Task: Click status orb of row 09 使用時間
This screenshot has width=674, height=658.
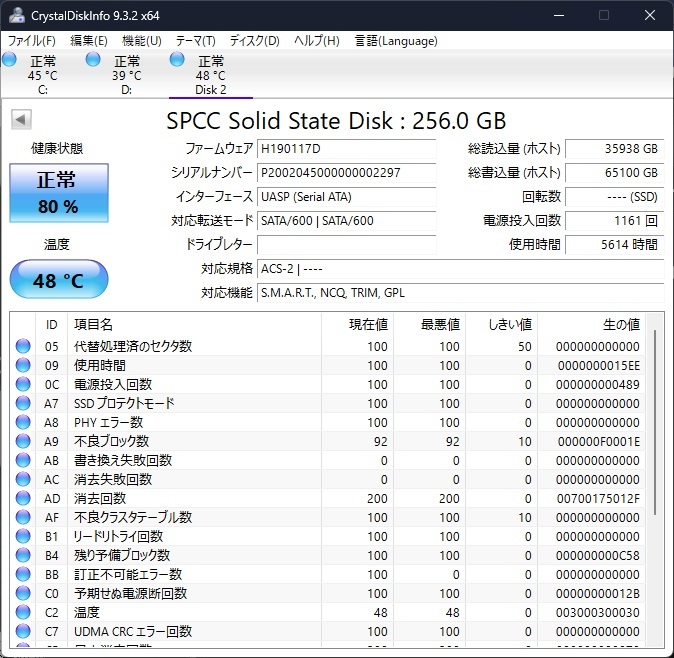Action: point(23,365)
